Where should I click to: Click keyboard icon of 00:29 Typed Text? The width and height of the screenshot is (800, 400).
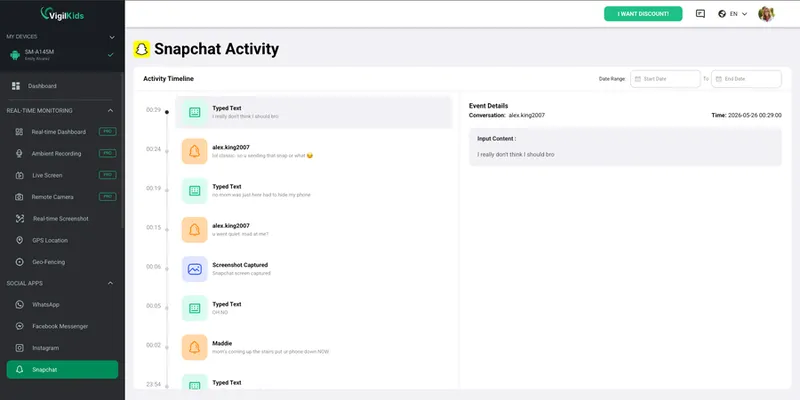(194, 112)
